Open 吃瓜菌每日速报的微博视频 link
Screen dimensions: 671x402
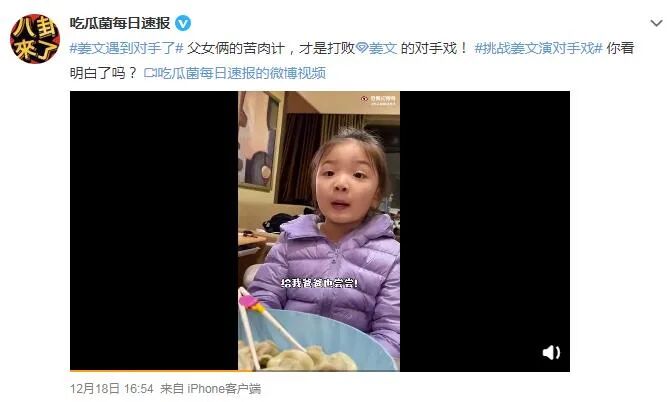[x=240, y=73]
